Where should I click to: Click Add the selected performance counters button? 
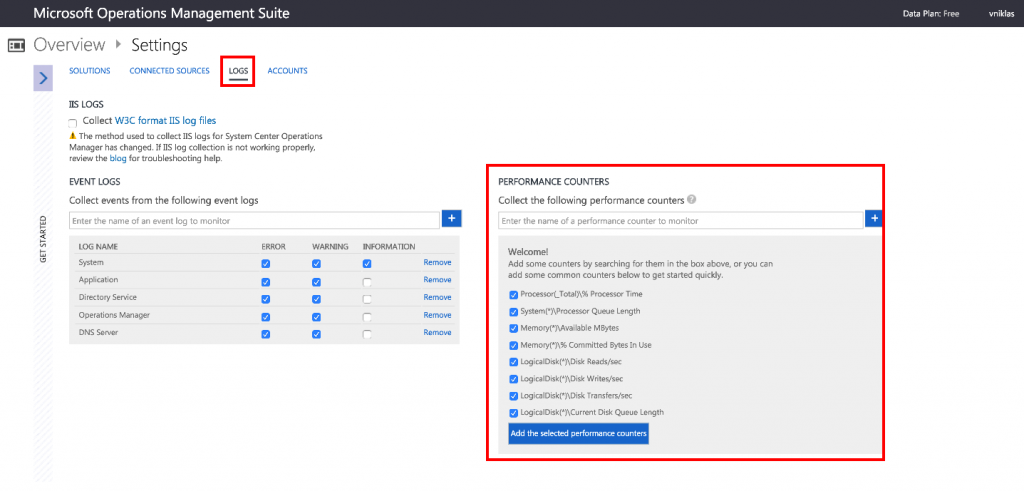(x=579, y=434)
